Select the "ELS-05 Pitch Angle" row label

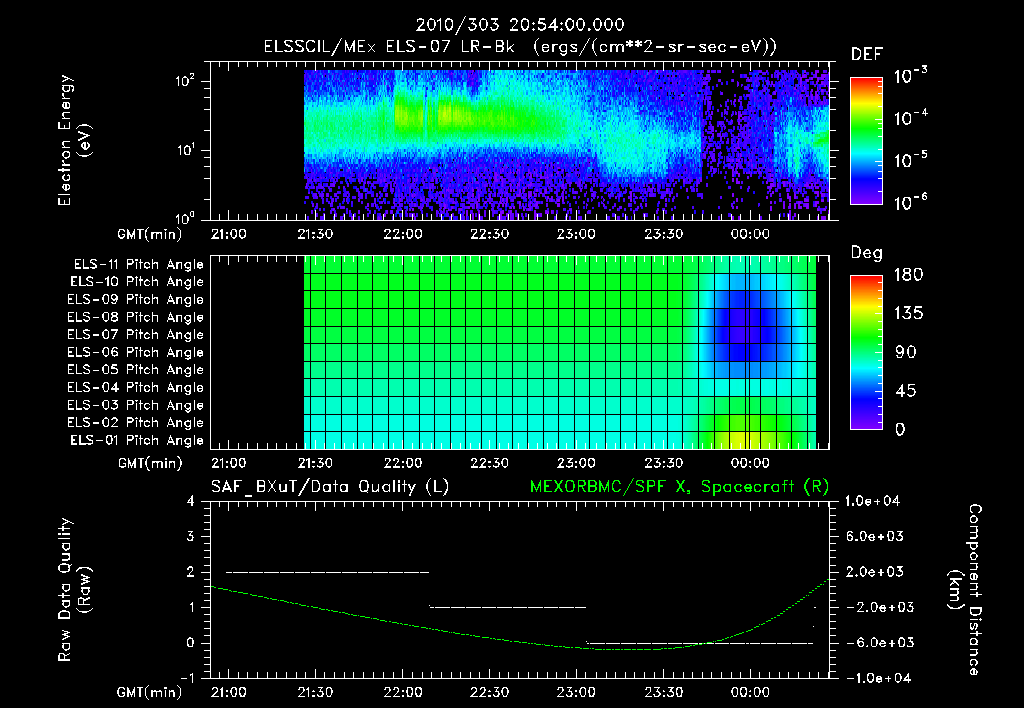coord(136,370)
